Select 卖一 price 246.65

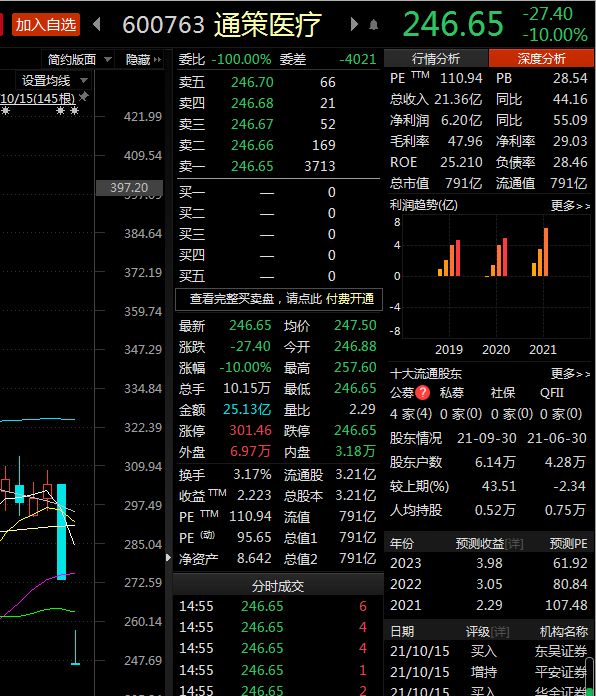pyautogui.click(x=252, y=166)
